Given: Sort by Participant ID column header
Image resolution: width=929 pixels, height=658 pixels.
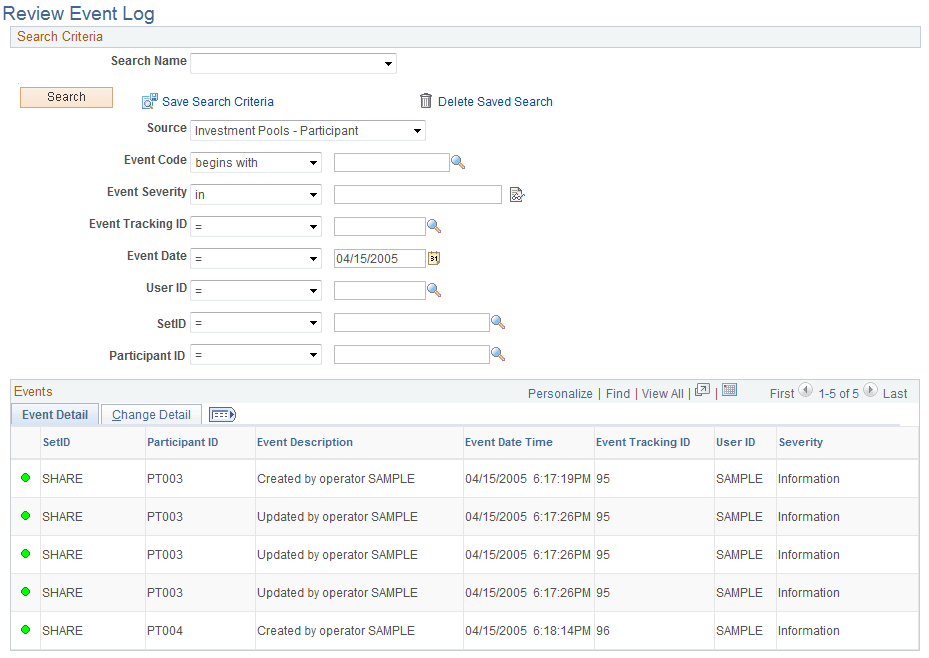Looking at the screenshot, I should pos(182,442).
